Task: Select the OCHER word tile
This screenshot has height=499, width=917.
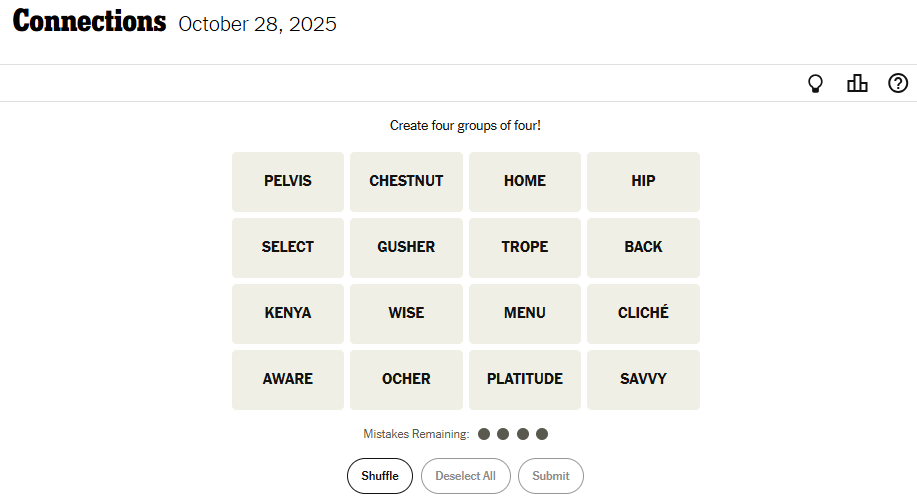Action: click(406, 379)
